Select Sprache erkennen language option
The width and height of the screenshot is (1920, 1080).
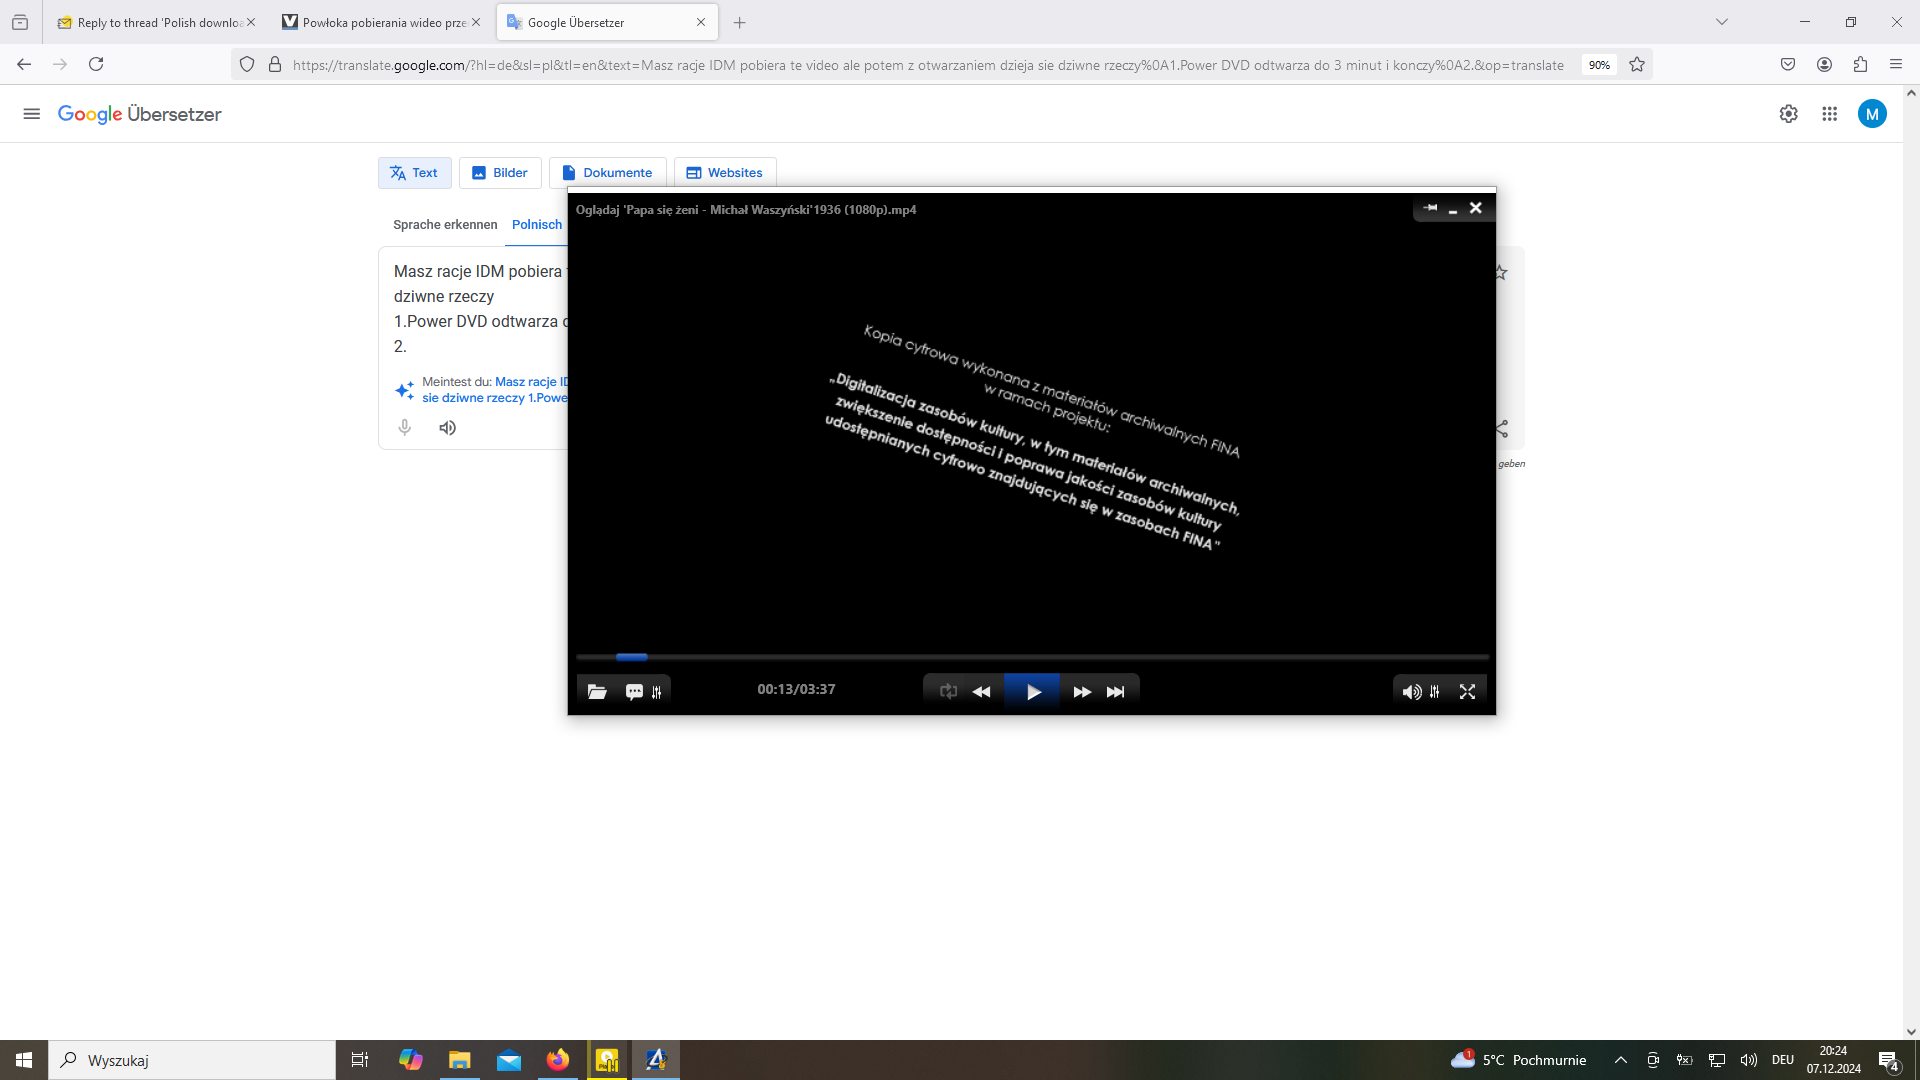(445, 225)
